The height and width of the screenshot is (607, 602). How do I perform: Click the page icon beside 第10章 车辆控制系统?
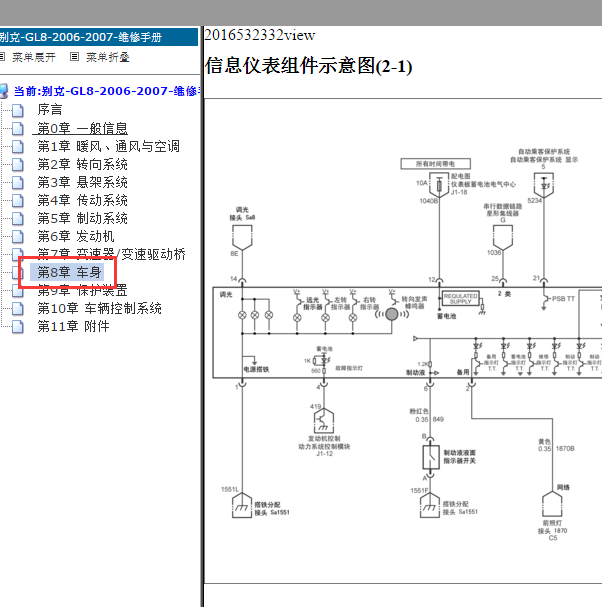pos(17,309)
